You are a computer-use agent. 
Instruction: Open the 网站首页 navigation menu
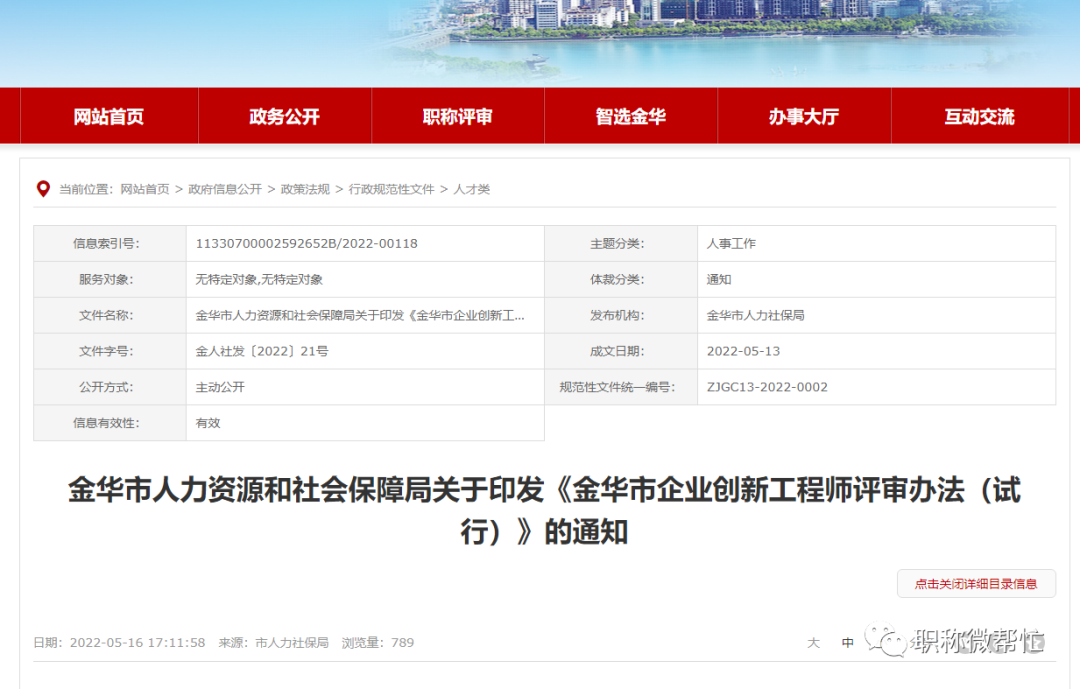click(x=110, y=116)
